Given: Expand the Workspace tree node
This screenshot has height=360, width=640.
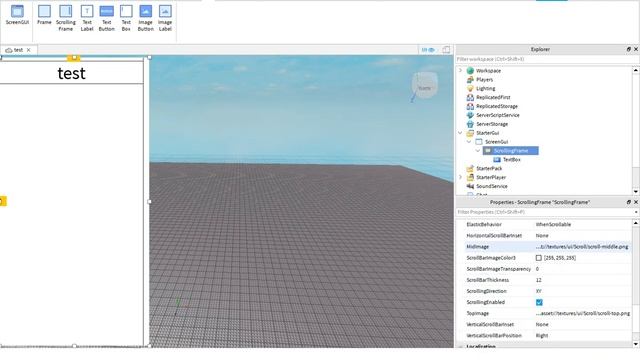Looking at the screenshot, I should [x=460, y=71].
